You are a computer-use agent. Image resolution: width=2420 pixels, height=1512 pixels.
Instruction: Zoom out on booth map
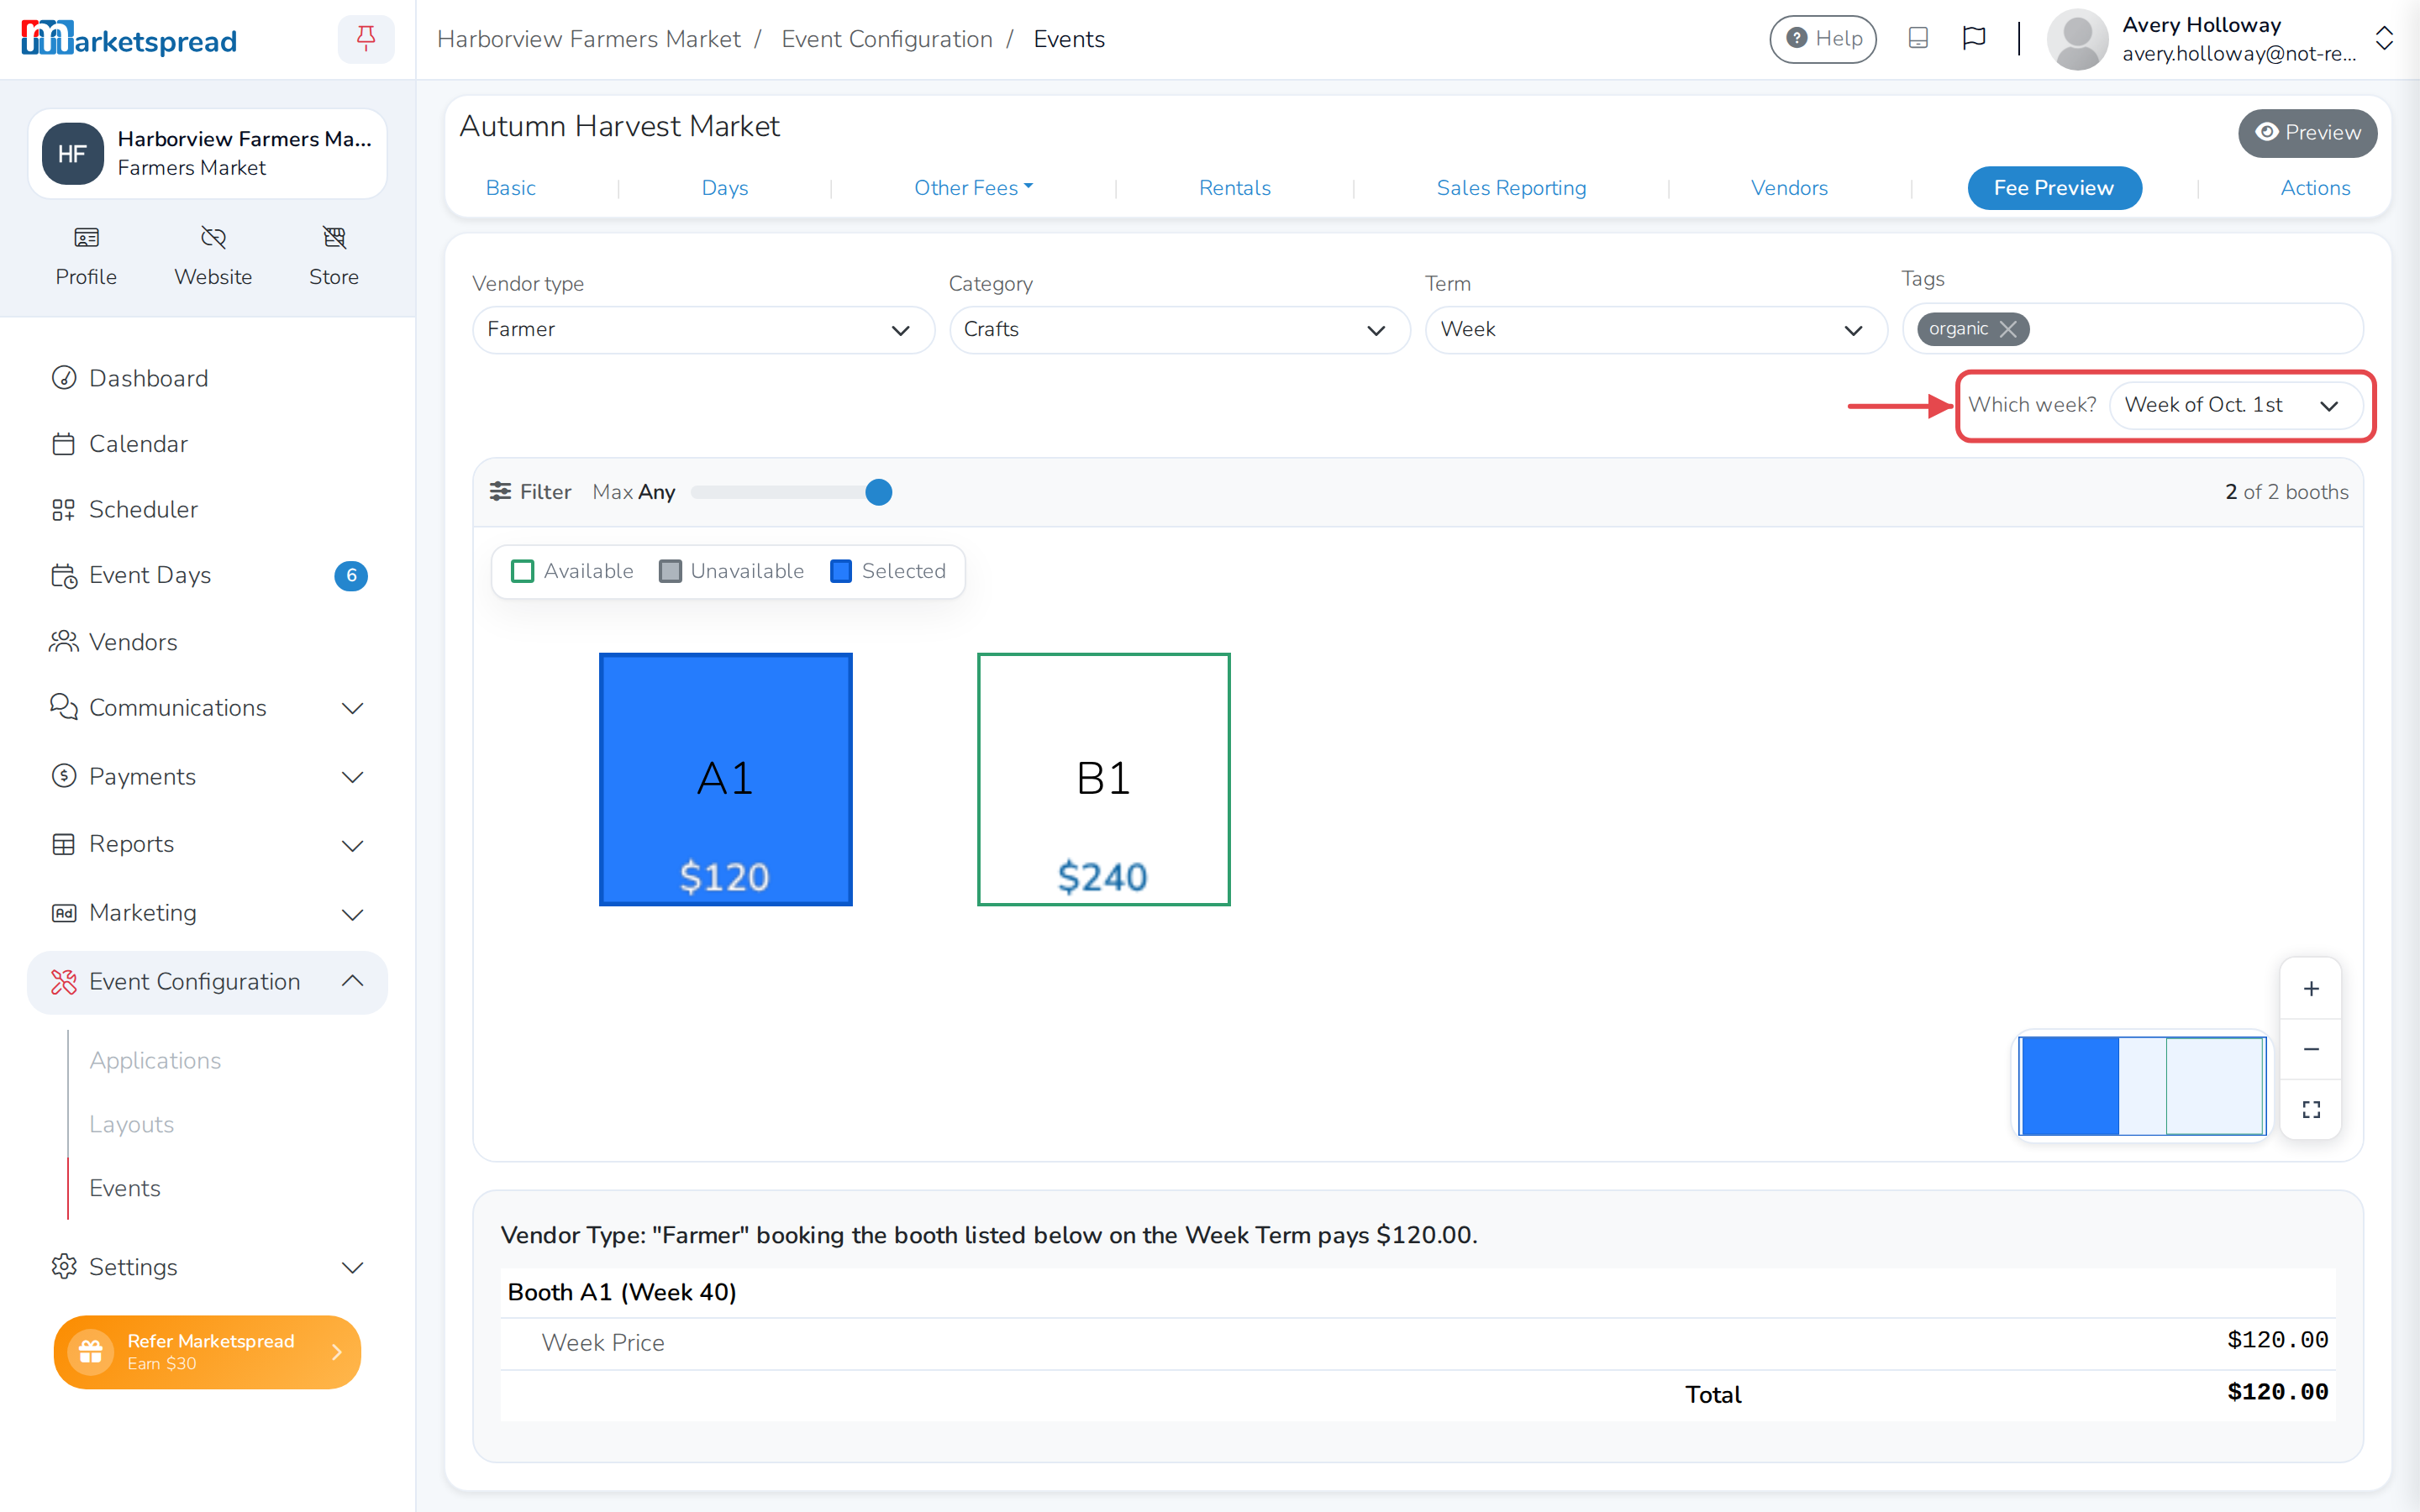pos(2310,1049)
